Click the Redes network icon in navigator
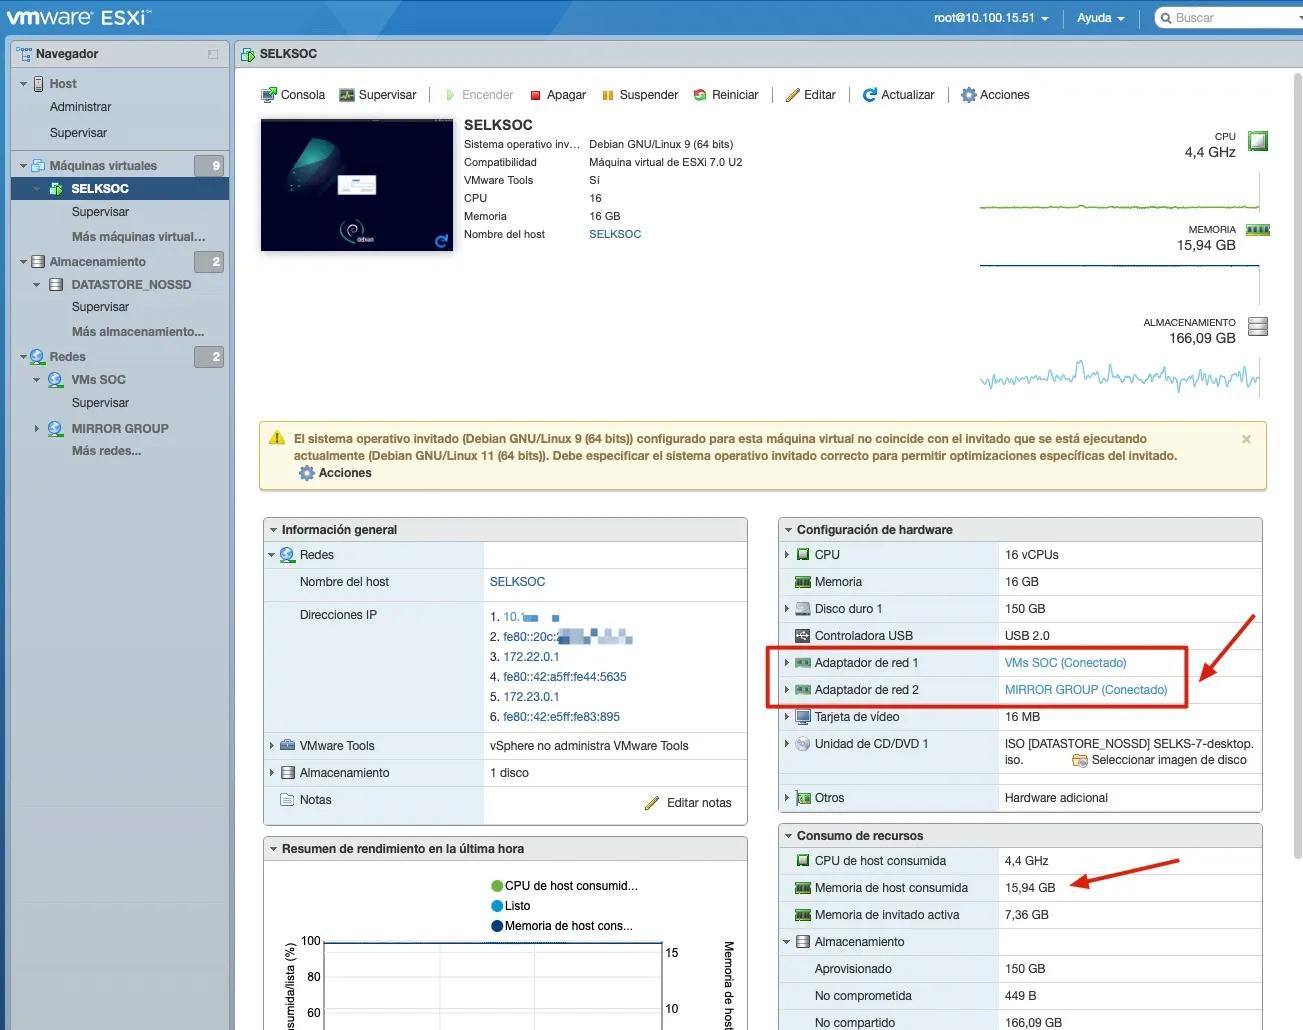This screenshot has width=1303, height=1030. pos(37,357)
